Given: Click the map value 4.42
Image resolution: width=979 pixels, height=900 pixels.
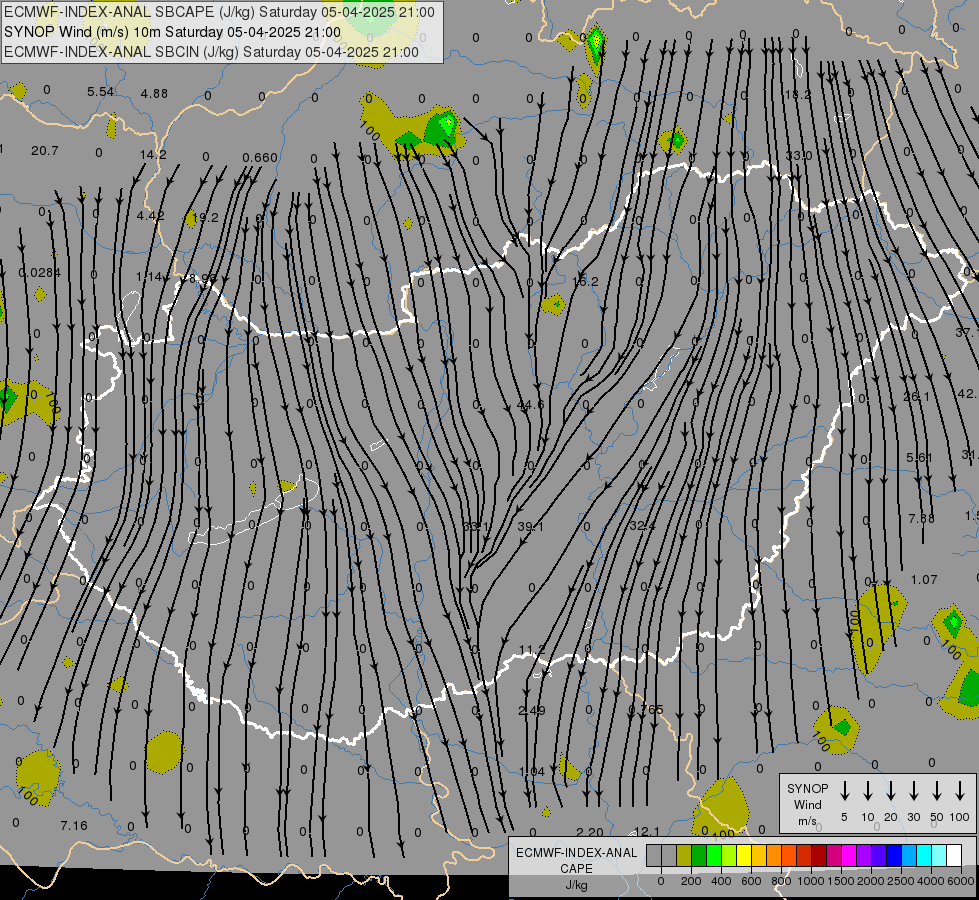Looking at the screenshot, I should [150, 215].
